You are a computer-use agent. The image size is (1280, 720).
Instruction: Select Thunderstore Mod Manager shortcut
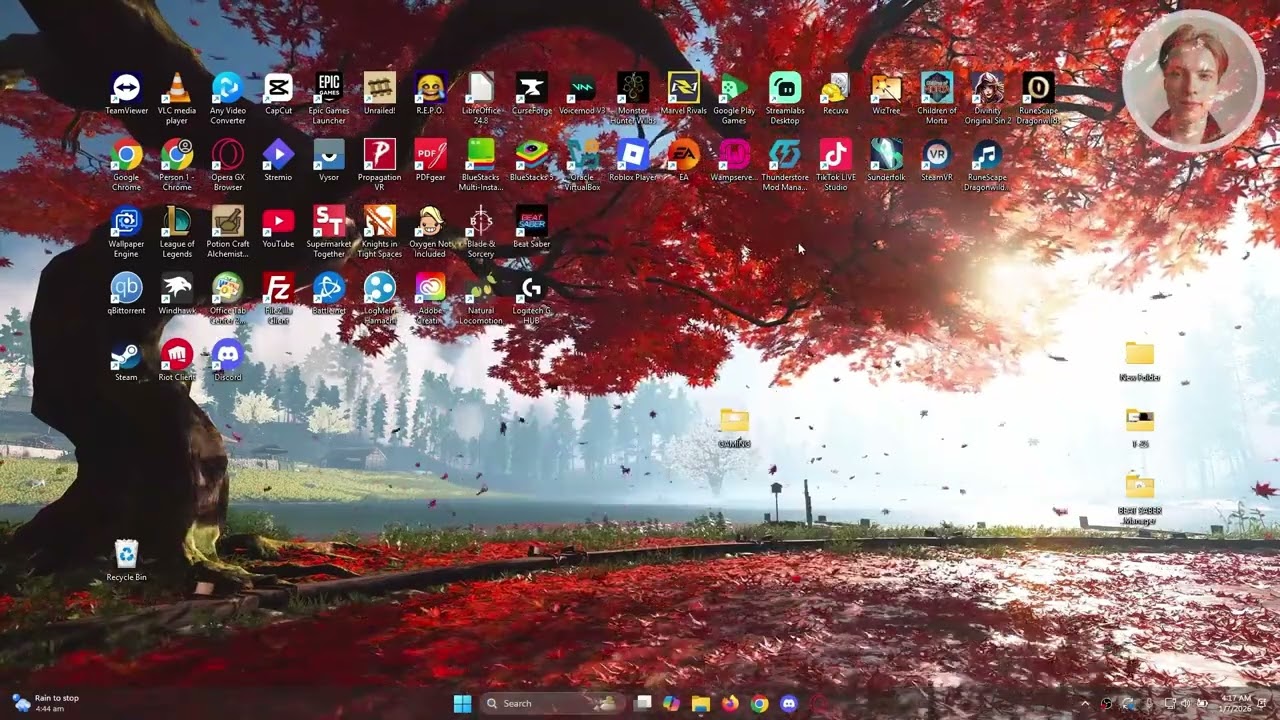point(785,155)
